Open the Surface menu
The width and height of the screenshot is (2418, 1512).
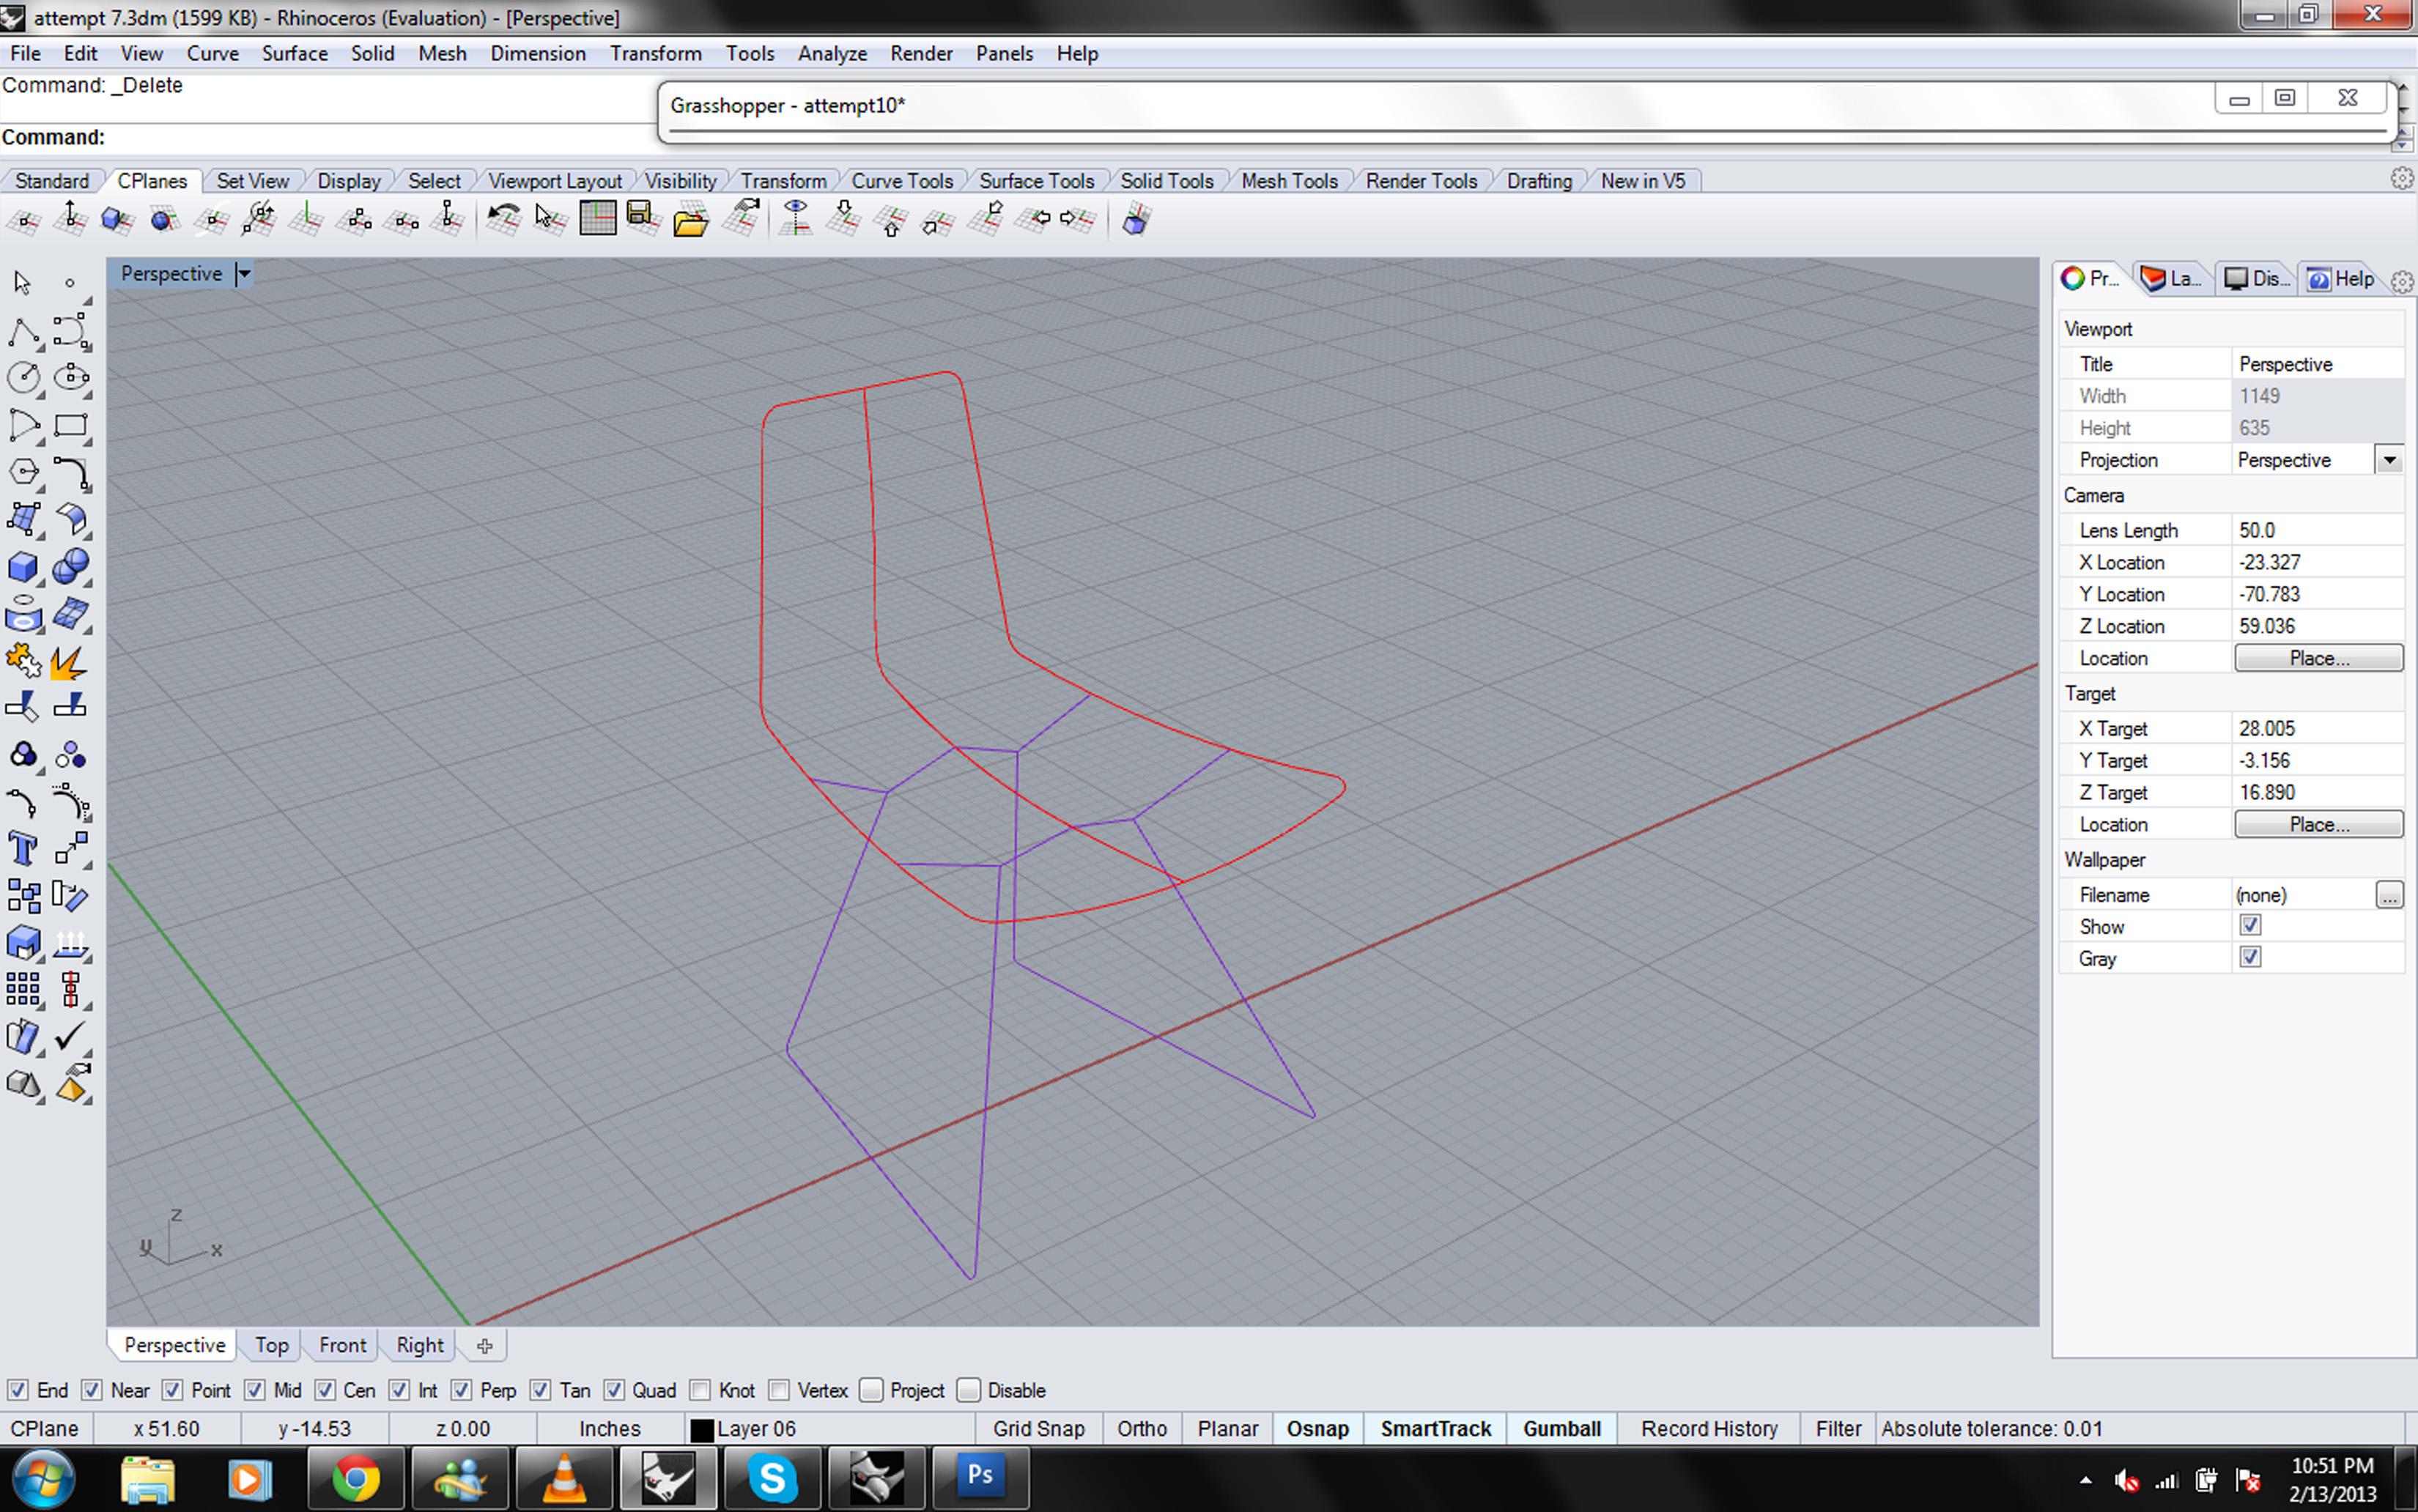point(294,53)
